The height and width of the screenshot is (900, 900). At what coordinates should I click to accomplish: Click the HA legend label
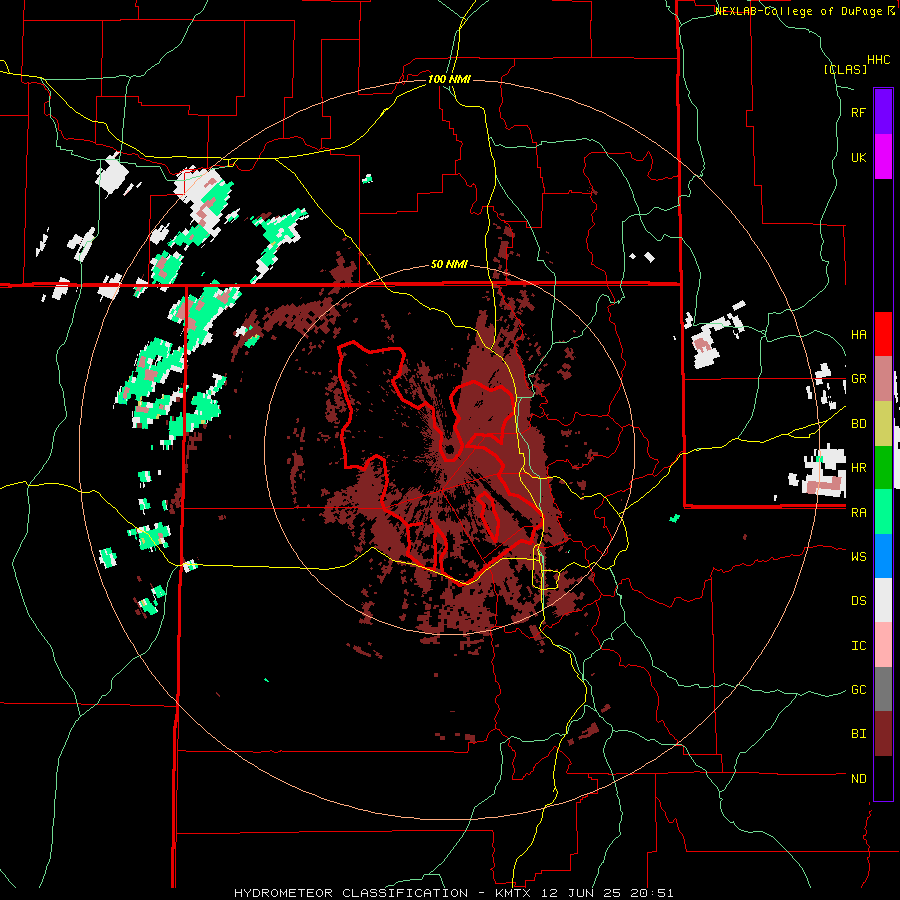[x=858, y=335]
